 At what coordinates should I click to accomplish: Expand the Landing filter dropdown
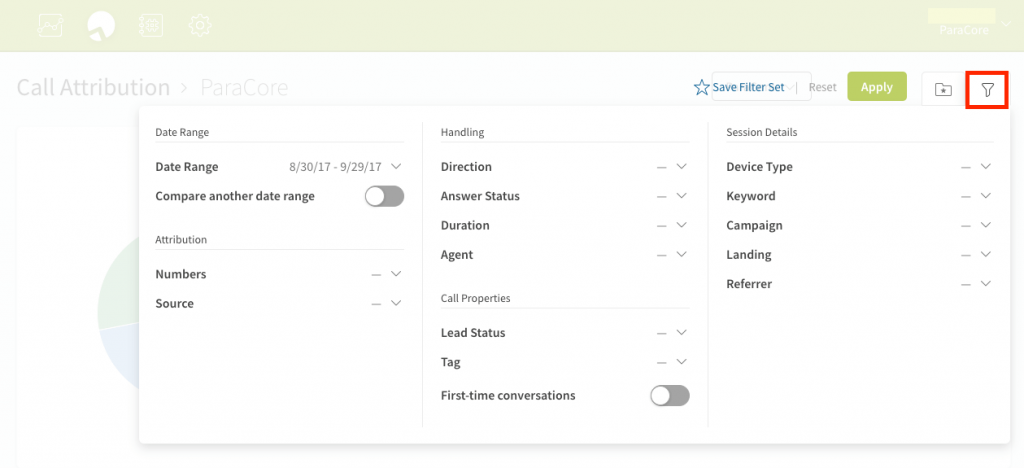coord(986,255)
